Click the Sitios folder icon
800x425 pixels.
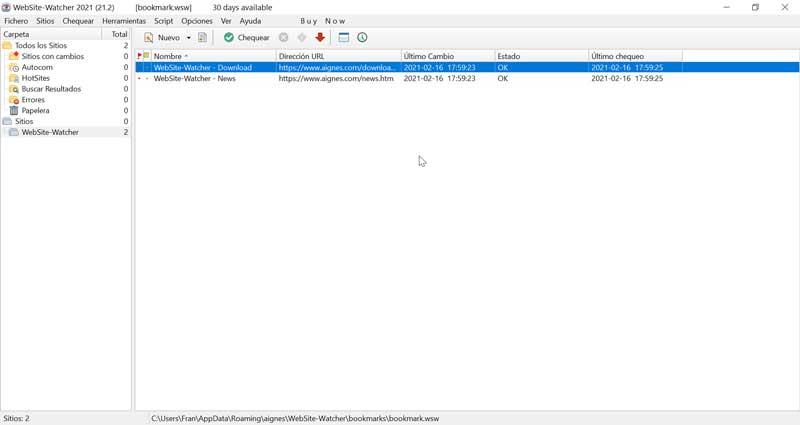point(7,121)
